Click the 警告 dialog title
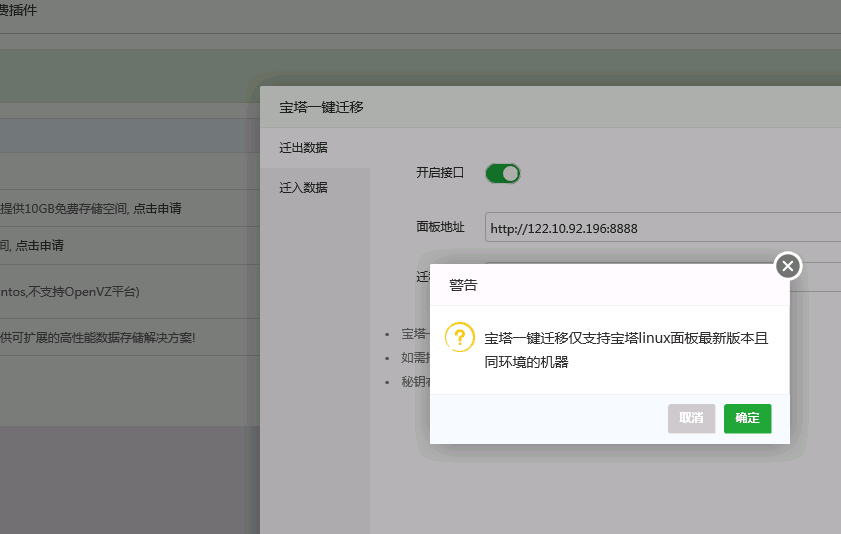Viewport: 841px width, 534px height. point(463,285)
